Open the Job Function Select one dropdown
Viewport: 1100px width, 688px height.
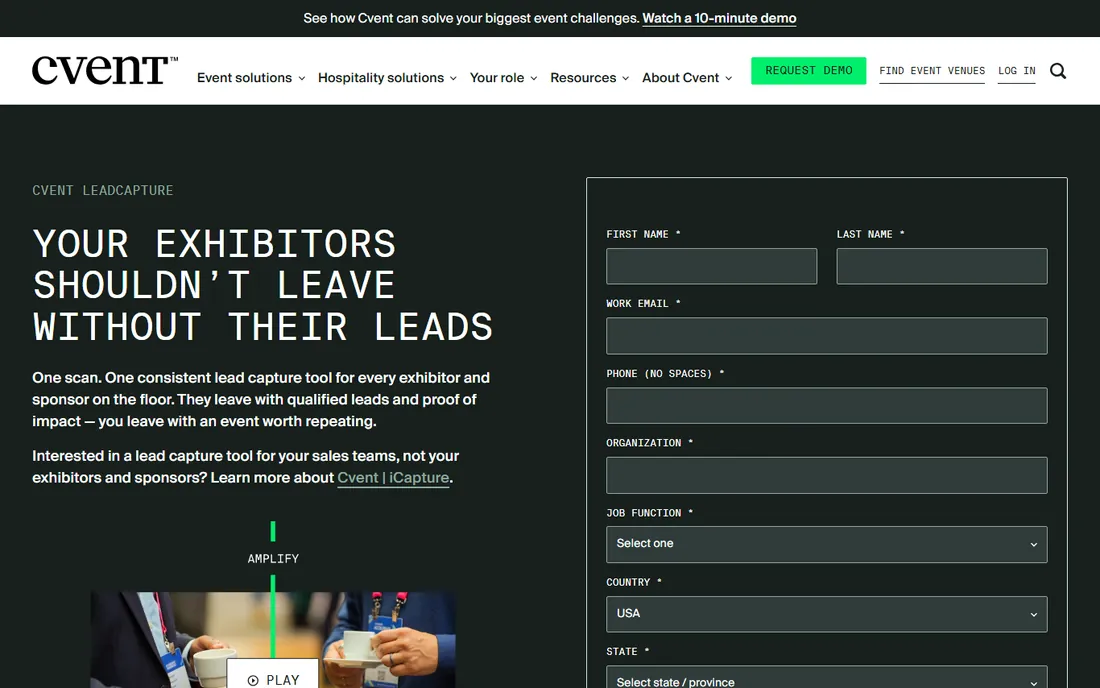826,544
